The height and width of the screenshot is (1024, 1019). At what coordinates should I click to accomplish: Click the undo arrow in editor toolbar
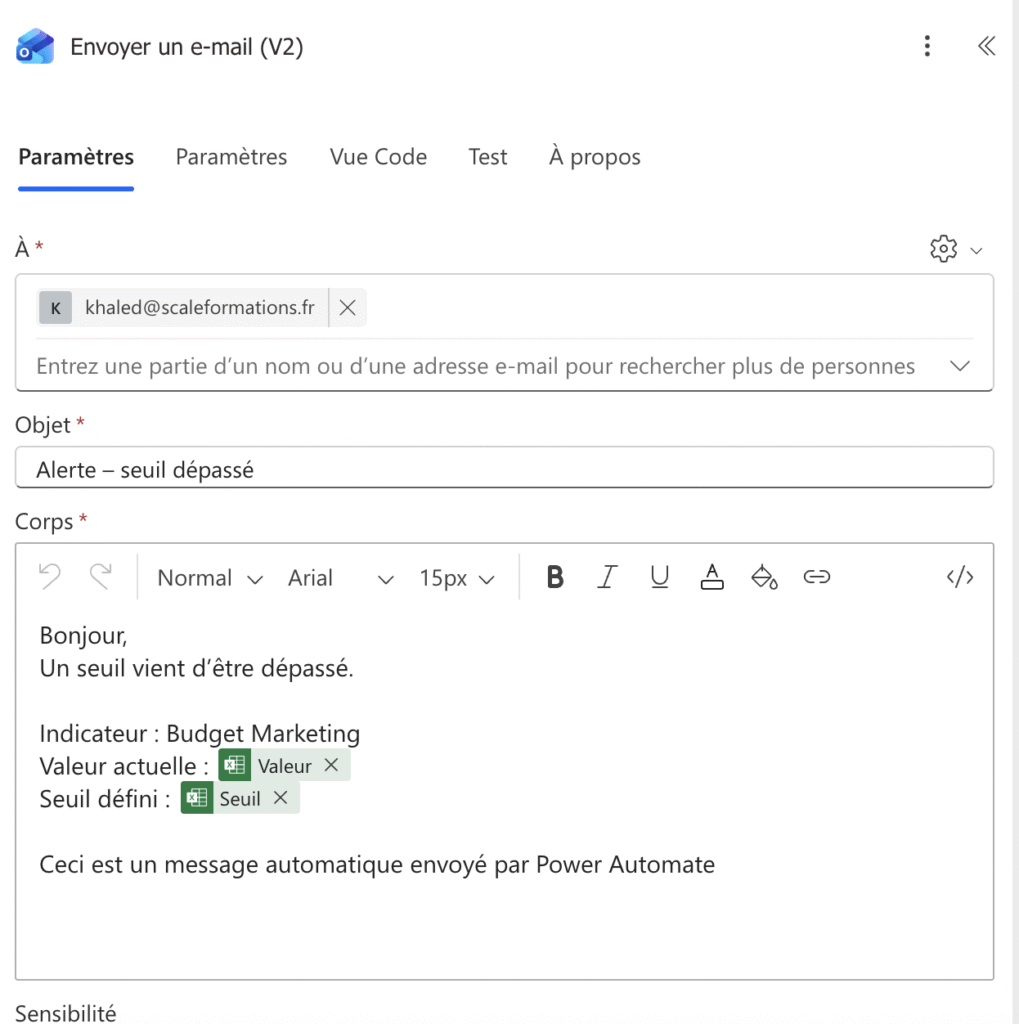pos(50,577)
